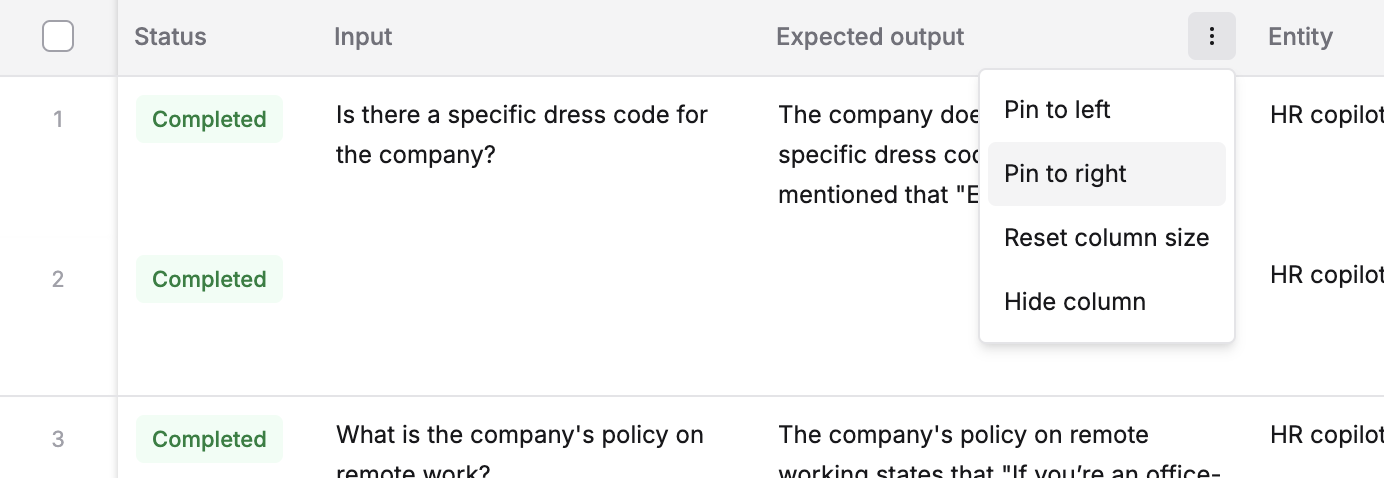Click HR copilot entity in row 1

(1326, 115)
